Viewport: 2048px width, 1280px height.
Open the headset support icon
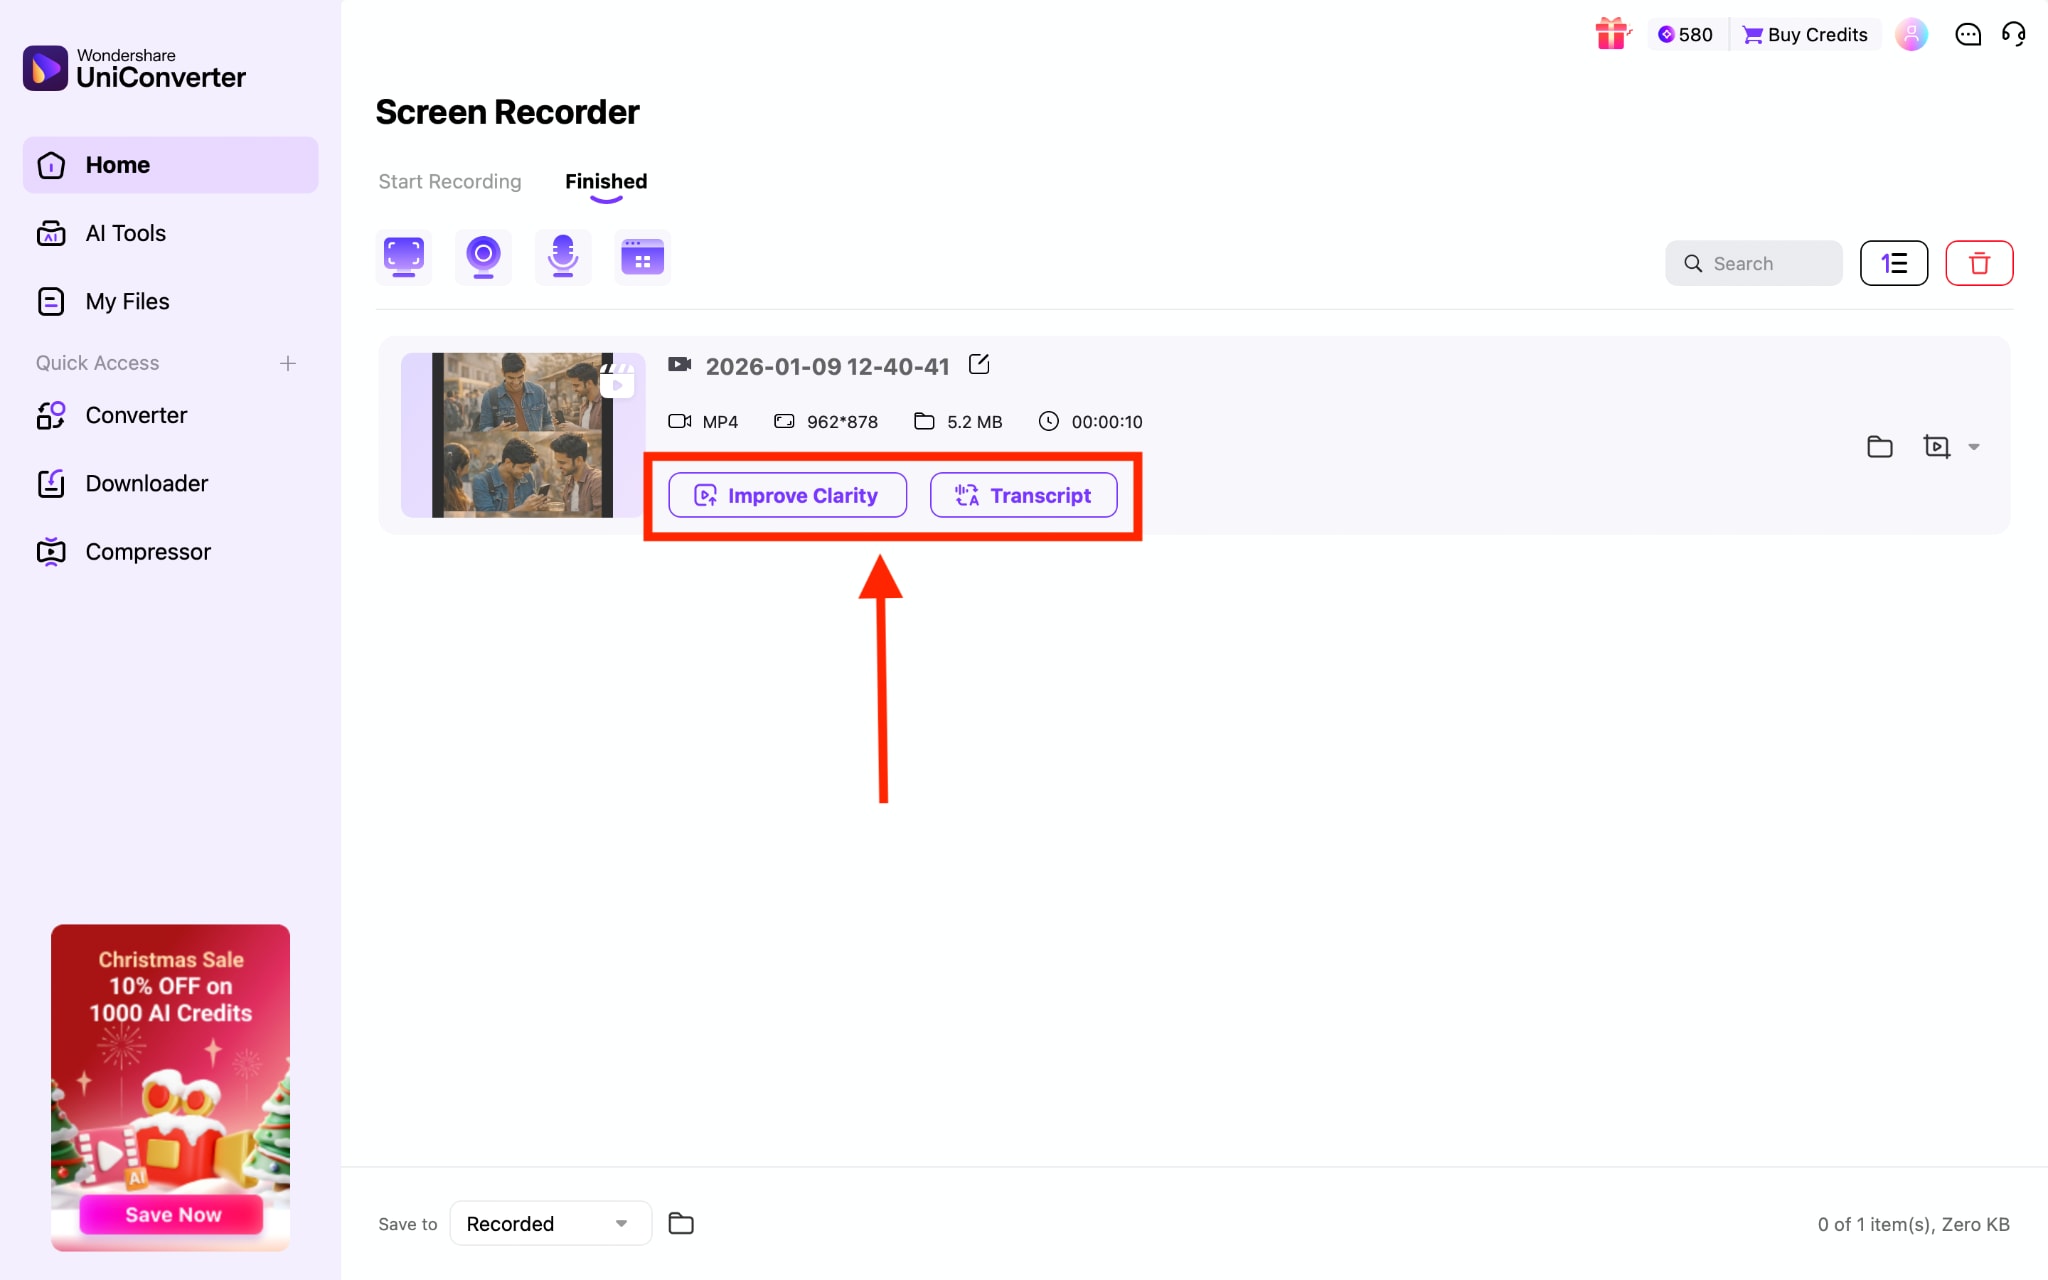pyautogui.click(x=2014, y=34)
